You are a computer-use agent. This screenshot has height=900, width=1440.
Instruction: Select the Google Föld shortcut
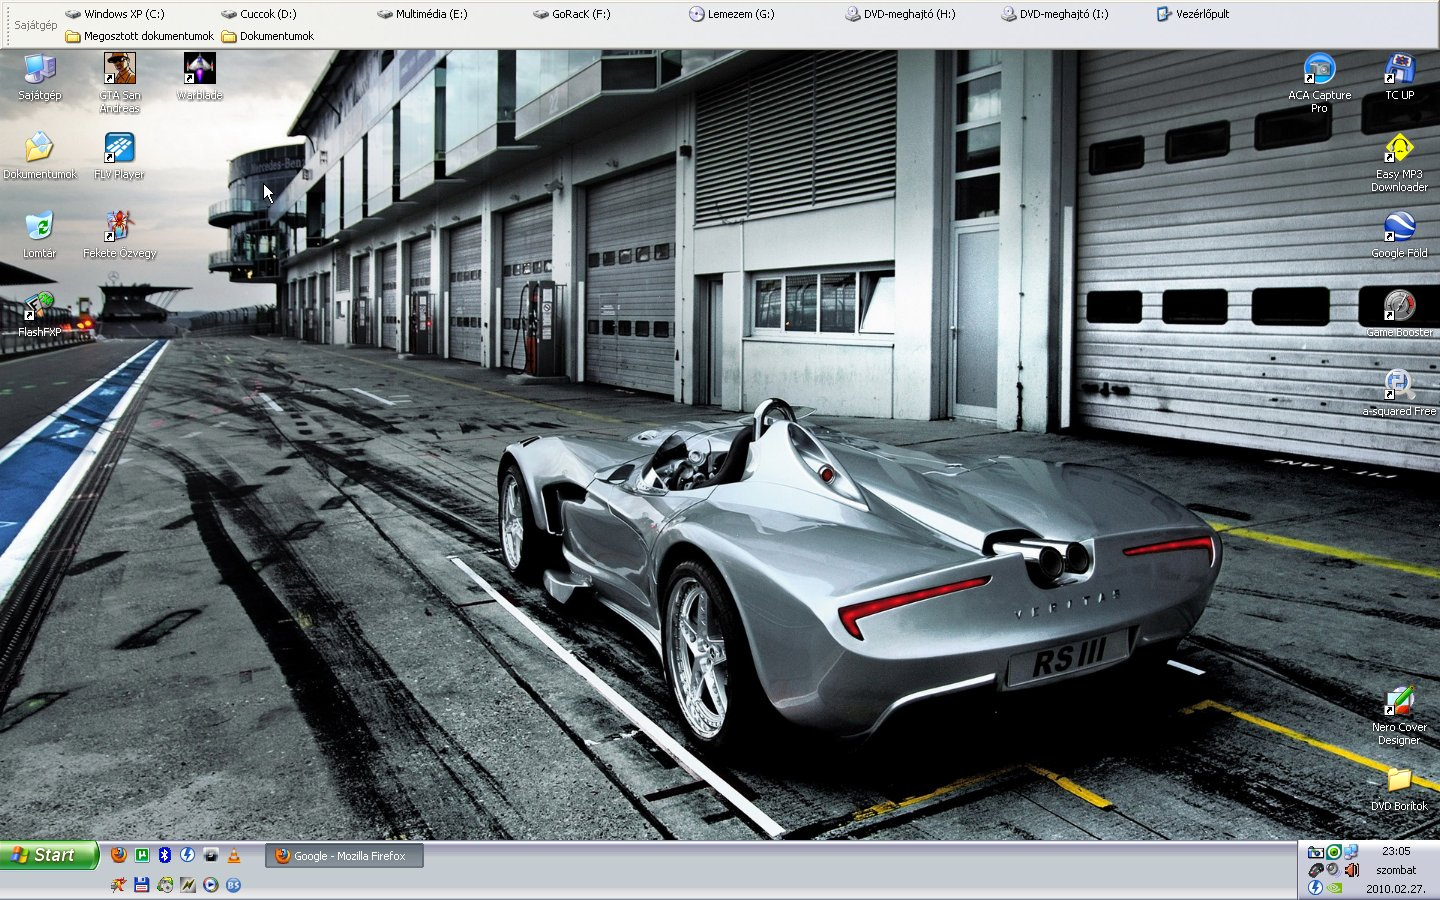pos(1399,235)
